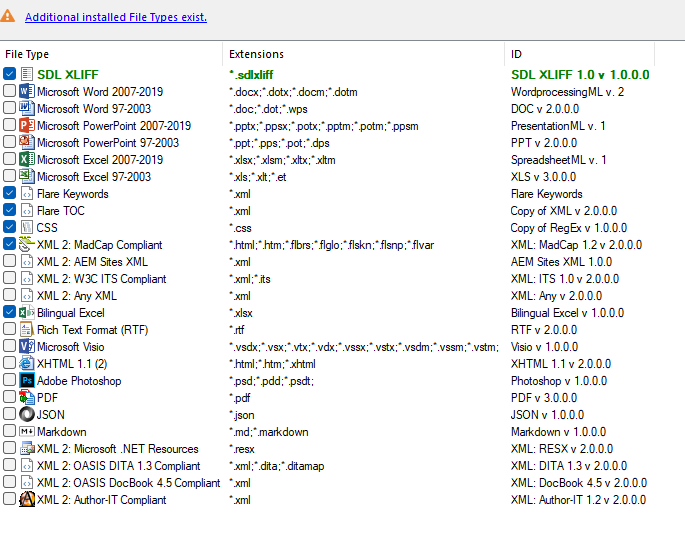Click the Bilingual Excel icon
The height and width of the screenshot is (544, 685).
pyautogui.click(x=27, y=312)
